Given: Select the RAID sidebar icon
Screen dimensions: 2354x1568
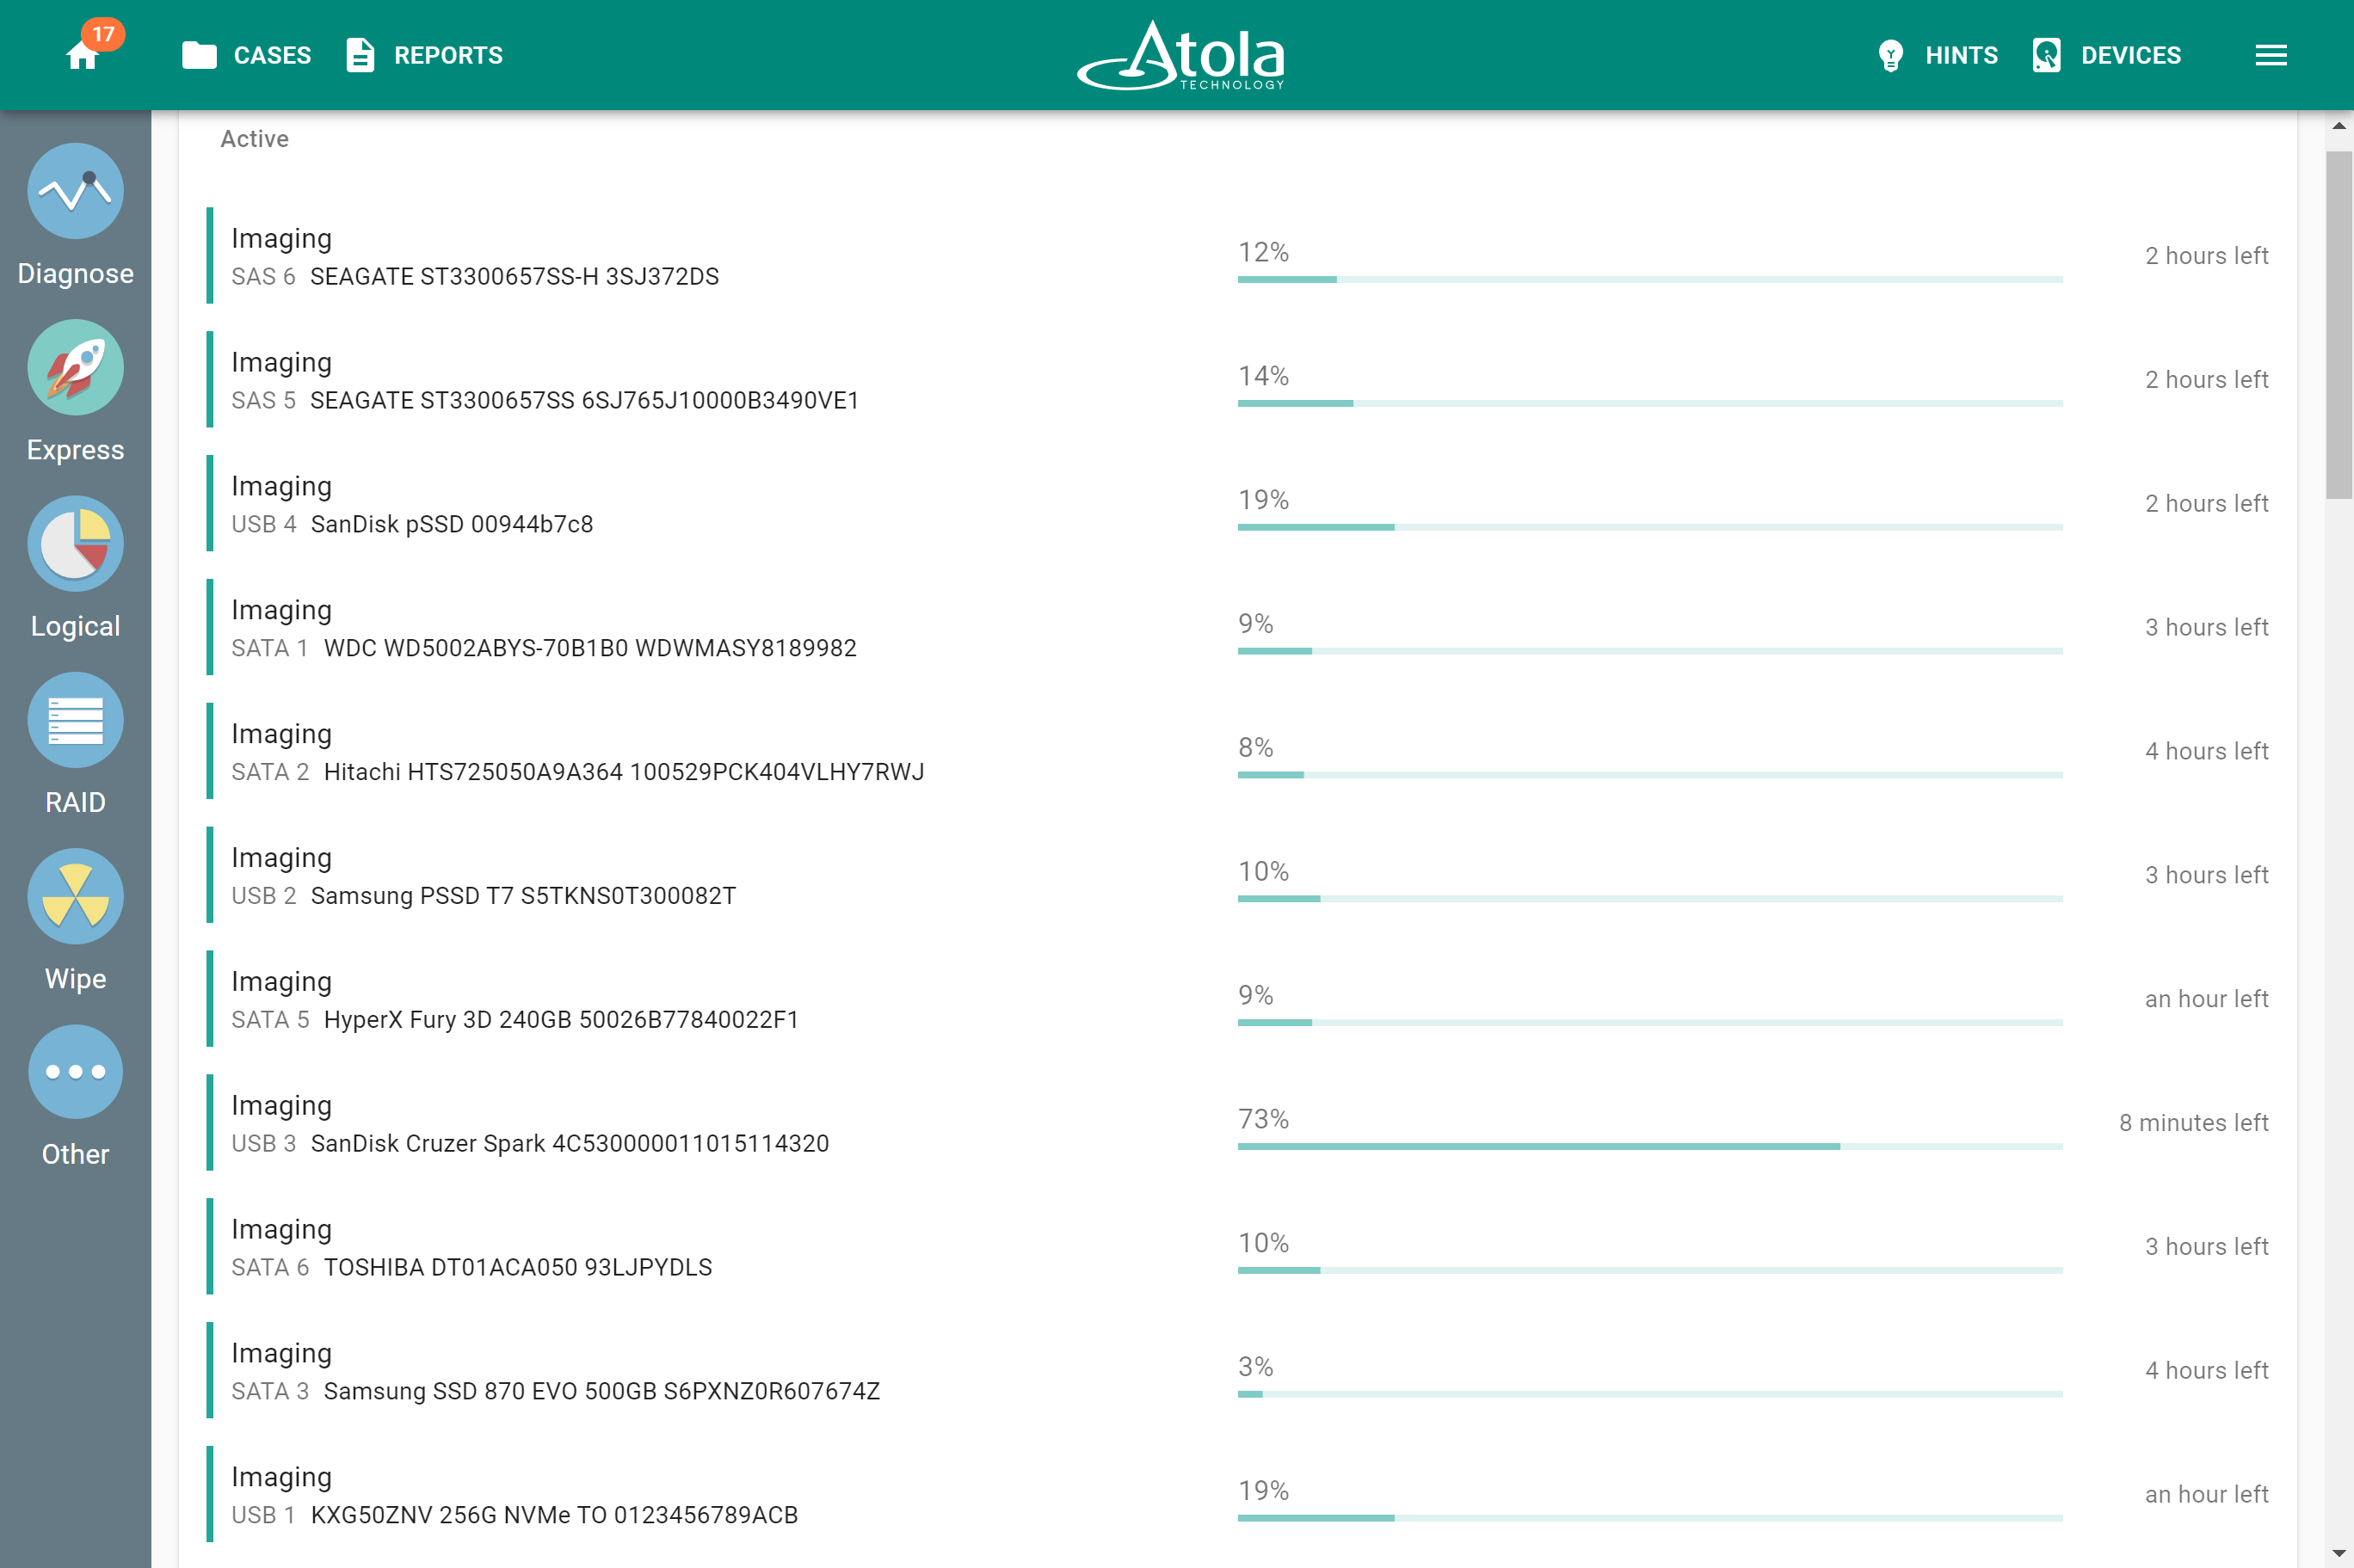Looking at the screenshot, I should click(76, 720).
